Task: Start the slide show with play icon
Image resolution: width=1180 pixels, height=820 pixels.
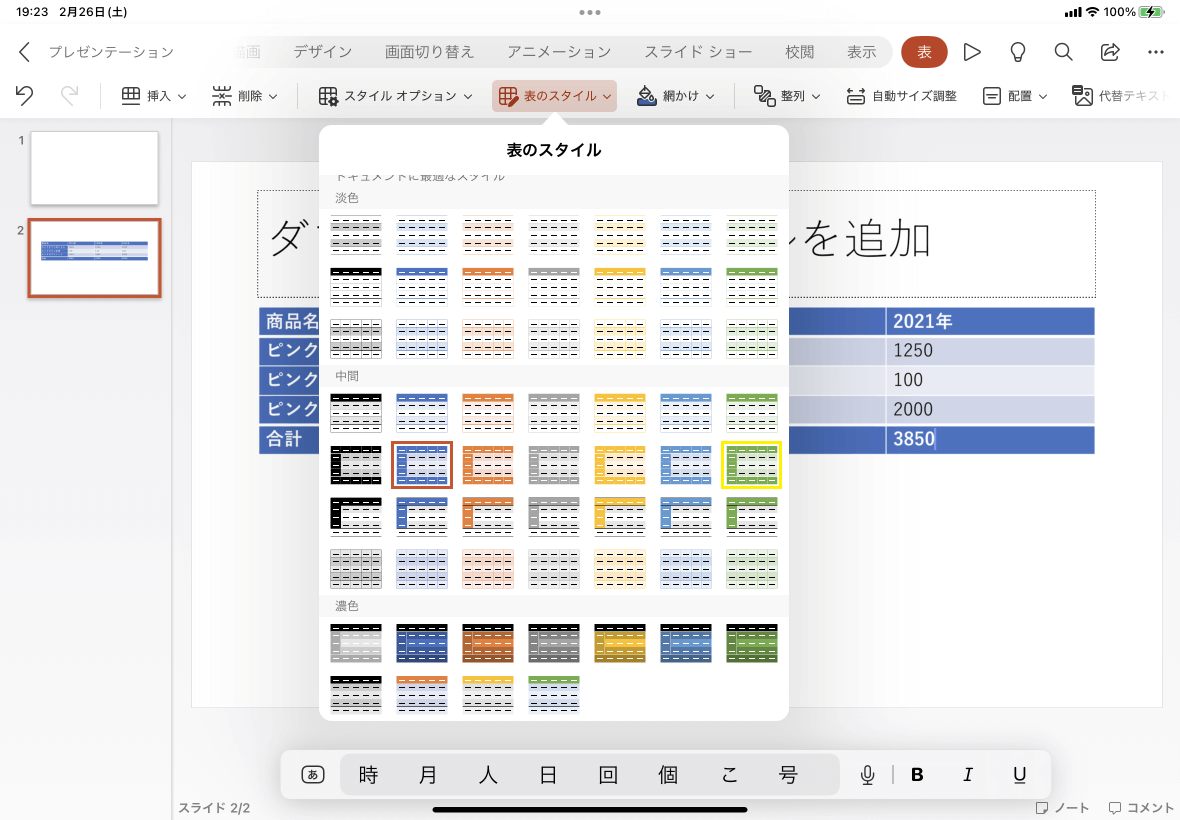Action: [x=972, y=52]
